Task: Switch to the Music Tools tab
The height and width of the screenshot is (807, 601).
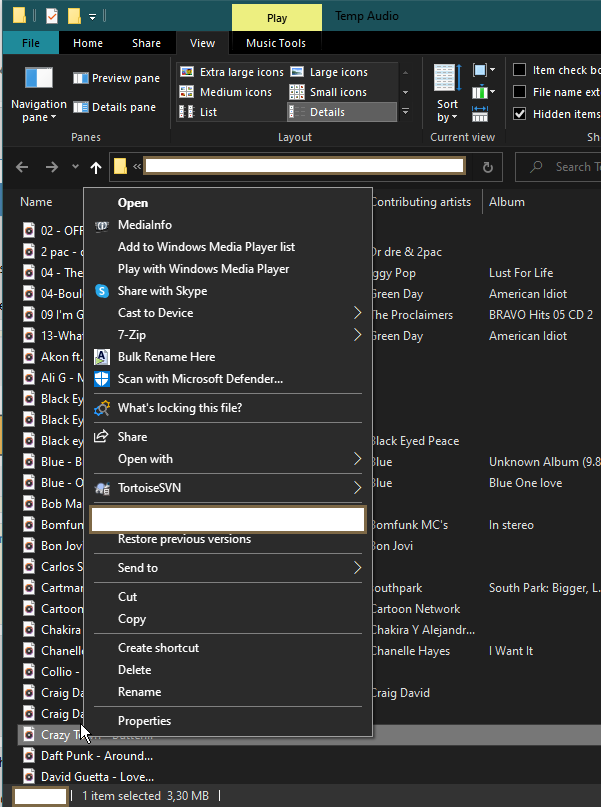Action: (276, 43)
